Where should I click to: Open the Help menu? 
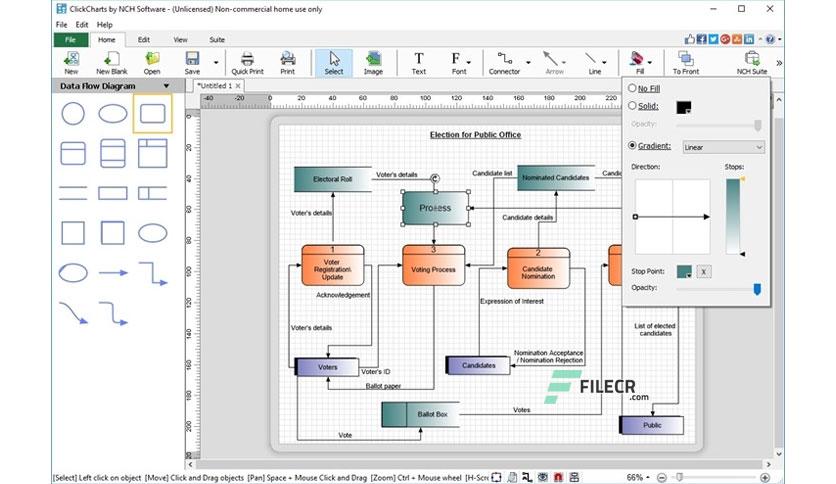pyautogui.click(x=104, y=25)
